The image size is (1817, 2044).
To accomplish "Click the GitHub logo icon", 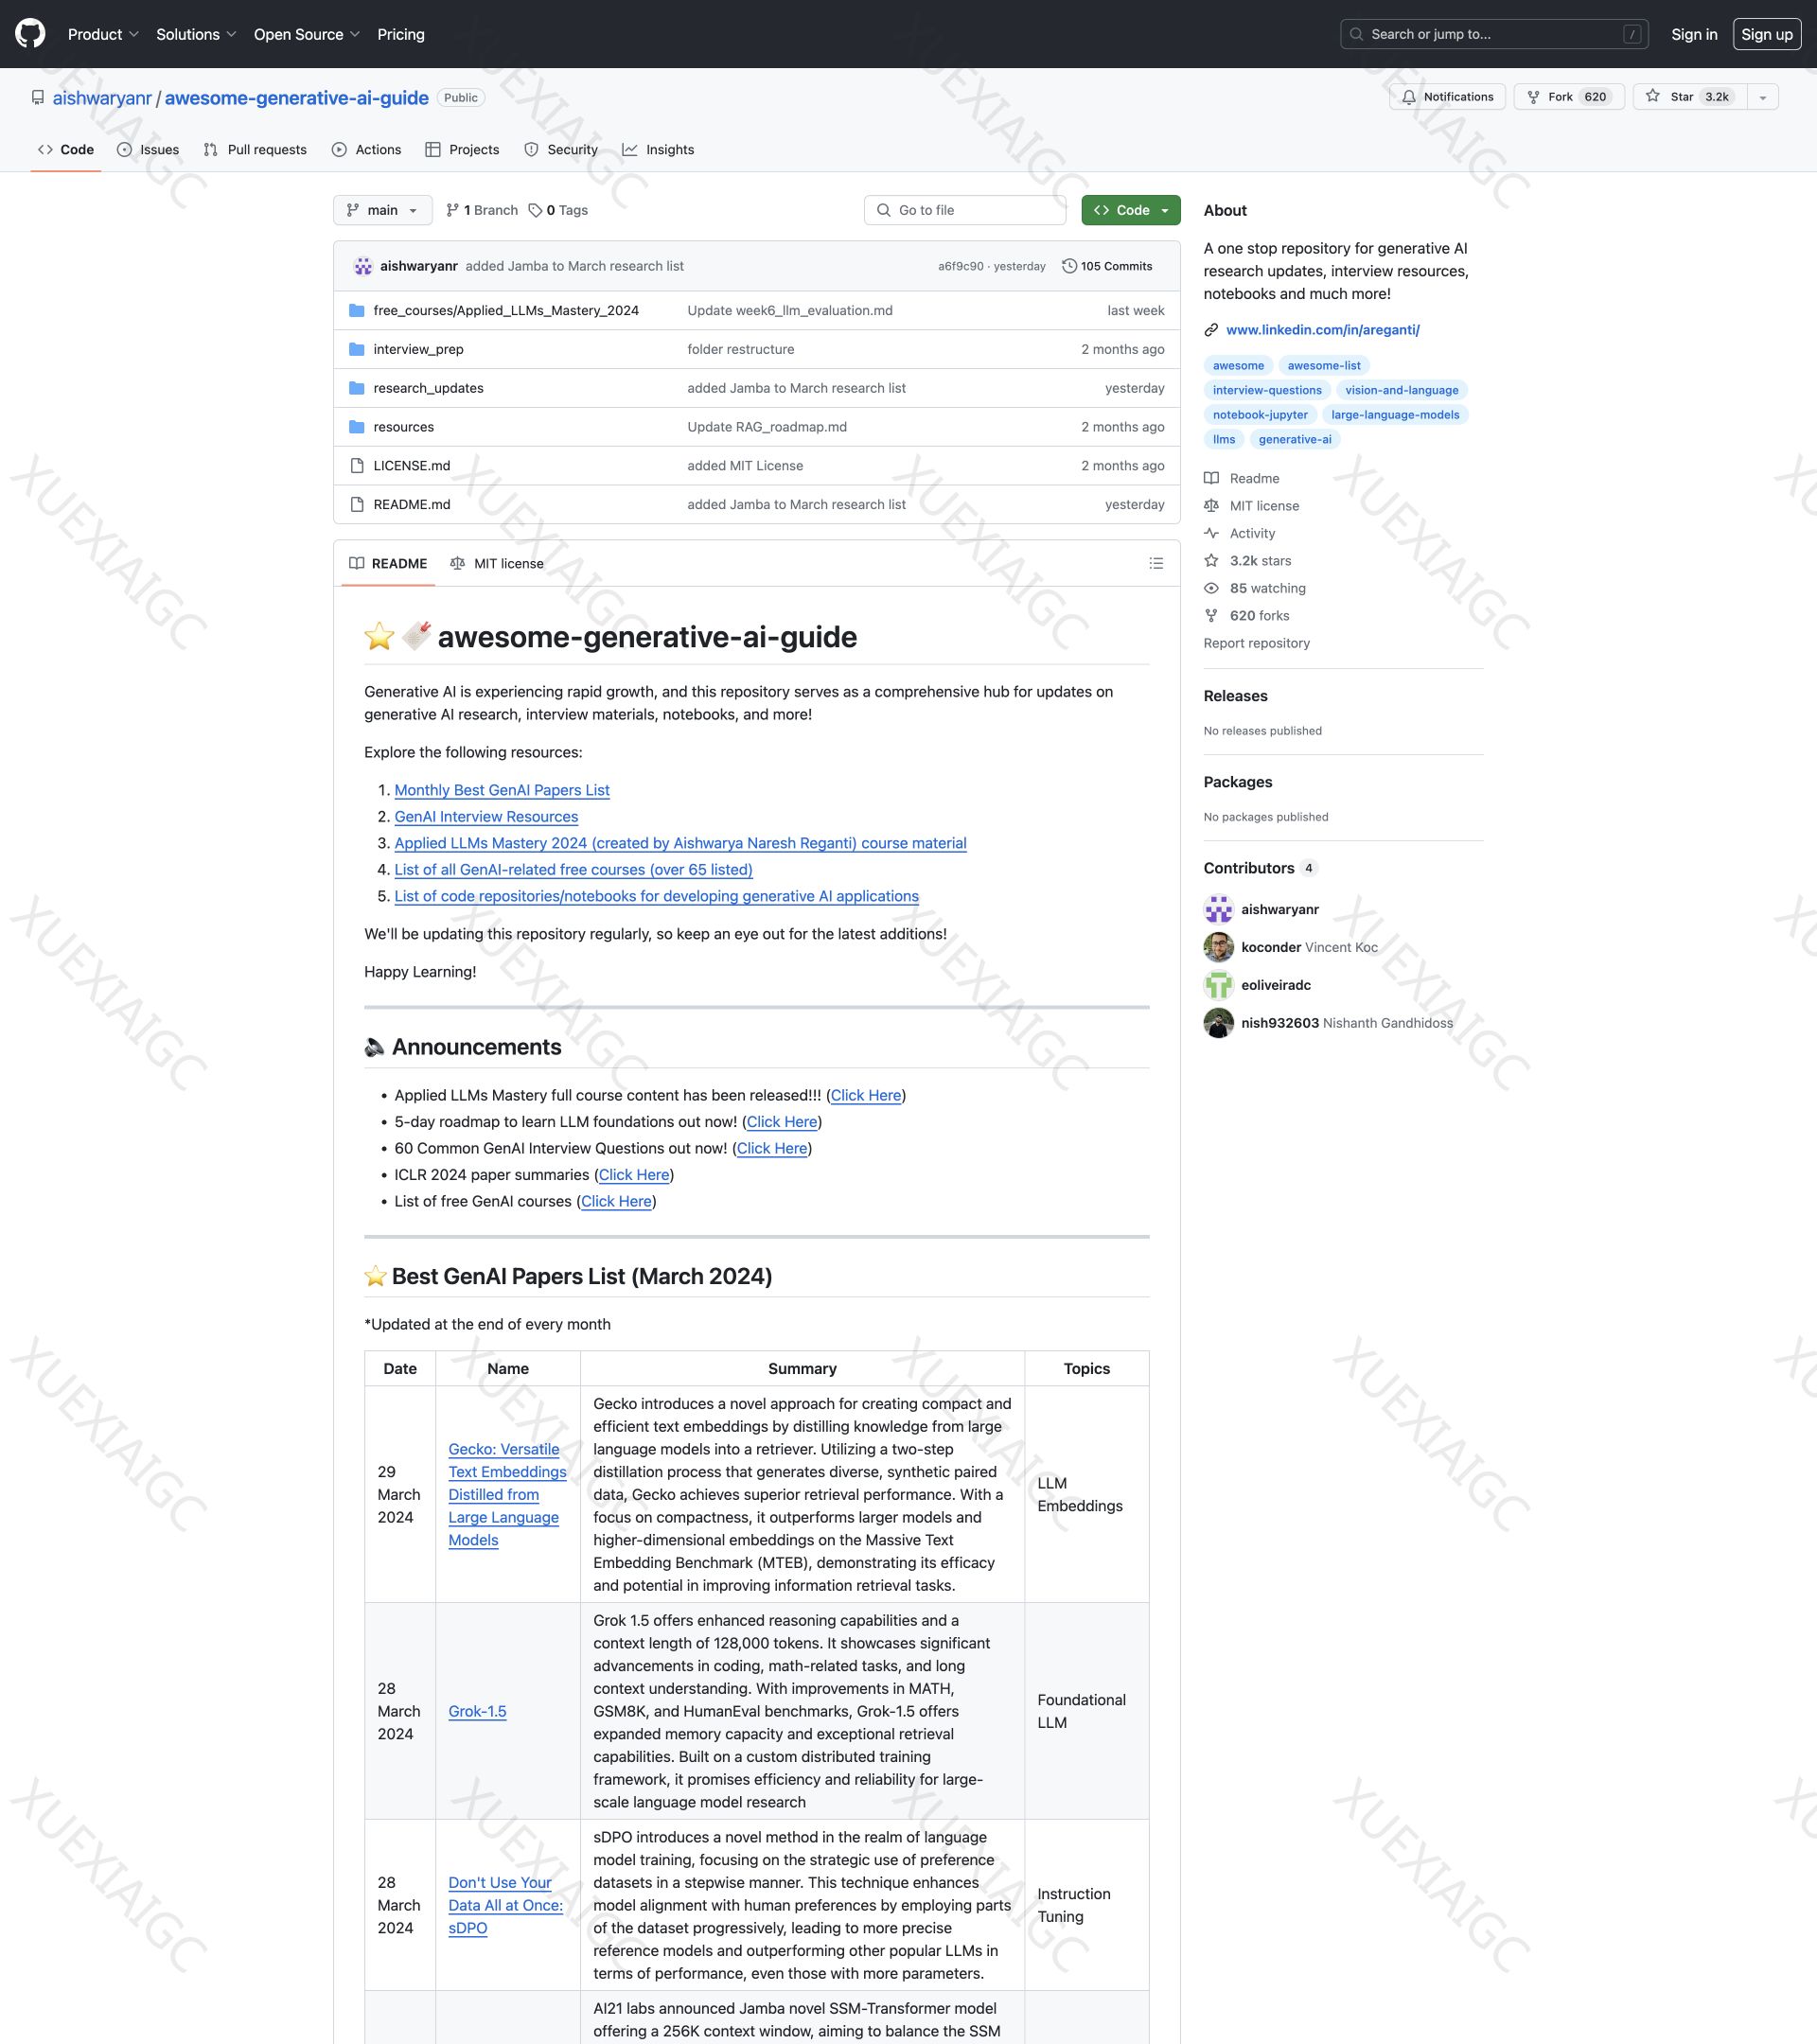I will 30,34.
